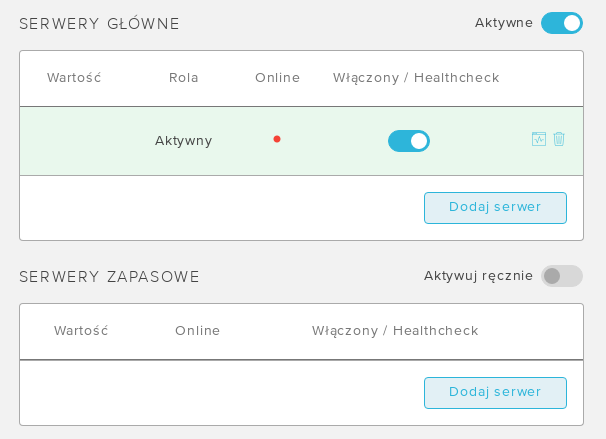Select the Wartość column header in main servers
The width and height of the screenshot is (606, 439).
(74, 77)
